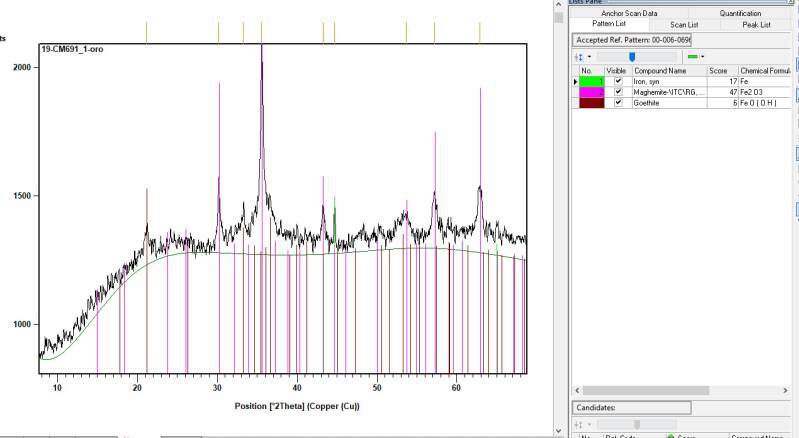The width and height of the screenshot is (799, 438).
Task: Click the scan label 19-CM691_1-oro
Action: pos(72,49)
